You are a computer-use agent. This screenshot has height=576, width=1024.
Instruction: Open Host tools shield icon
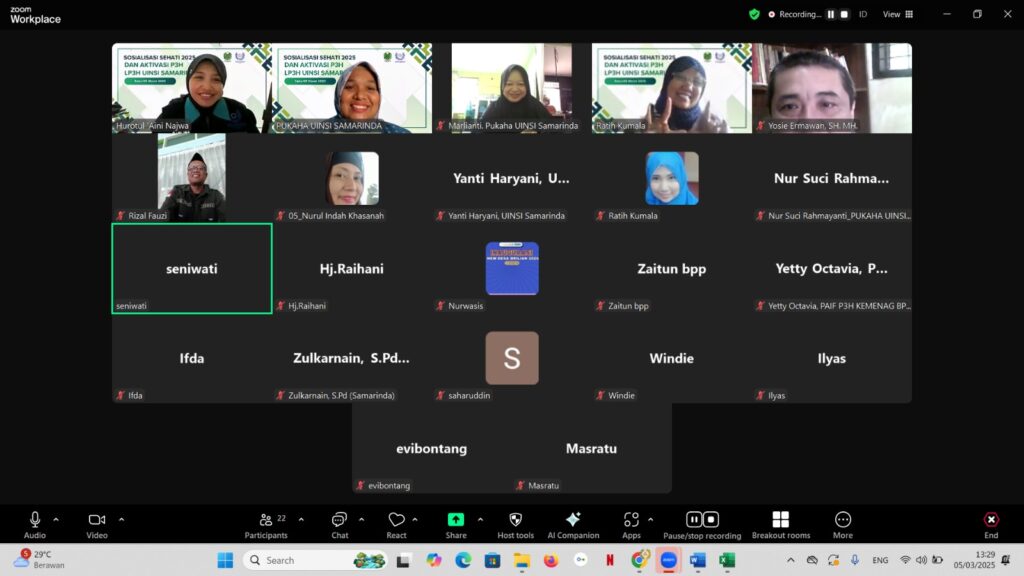pyautogui.click(x=516, y=520)
